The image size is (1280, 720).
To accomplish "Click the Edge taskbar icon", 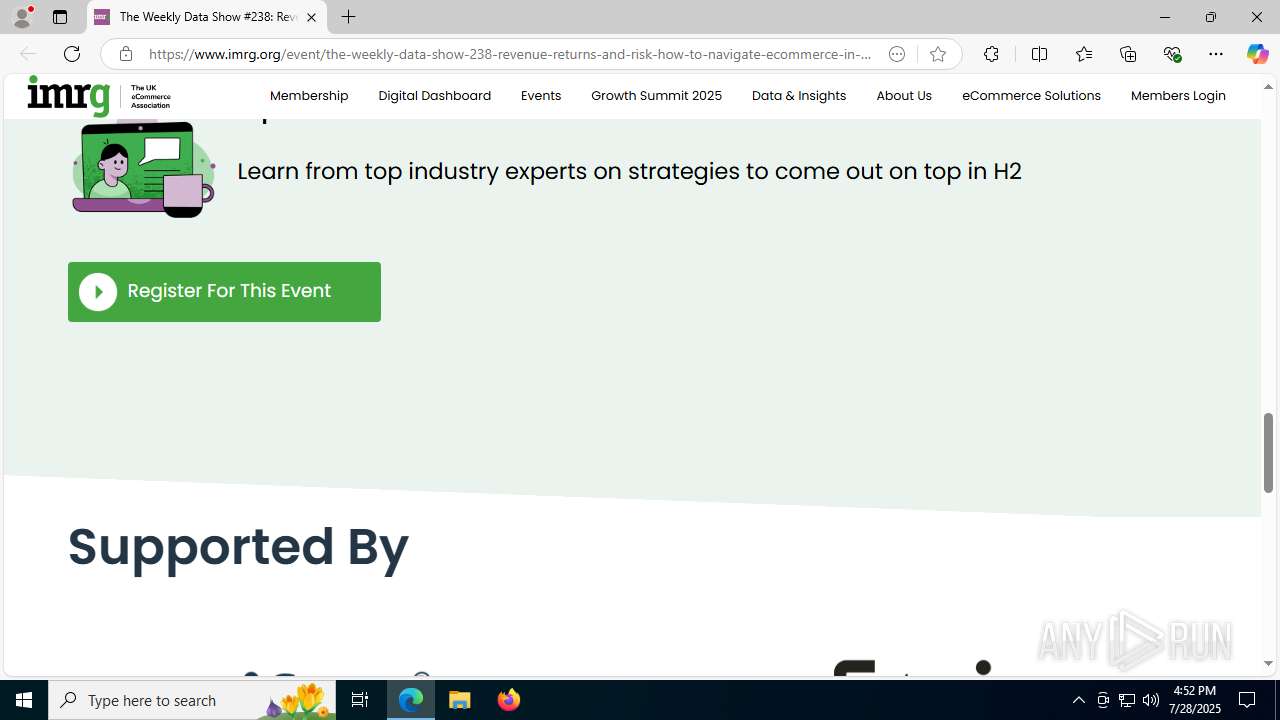I will 411,700.
